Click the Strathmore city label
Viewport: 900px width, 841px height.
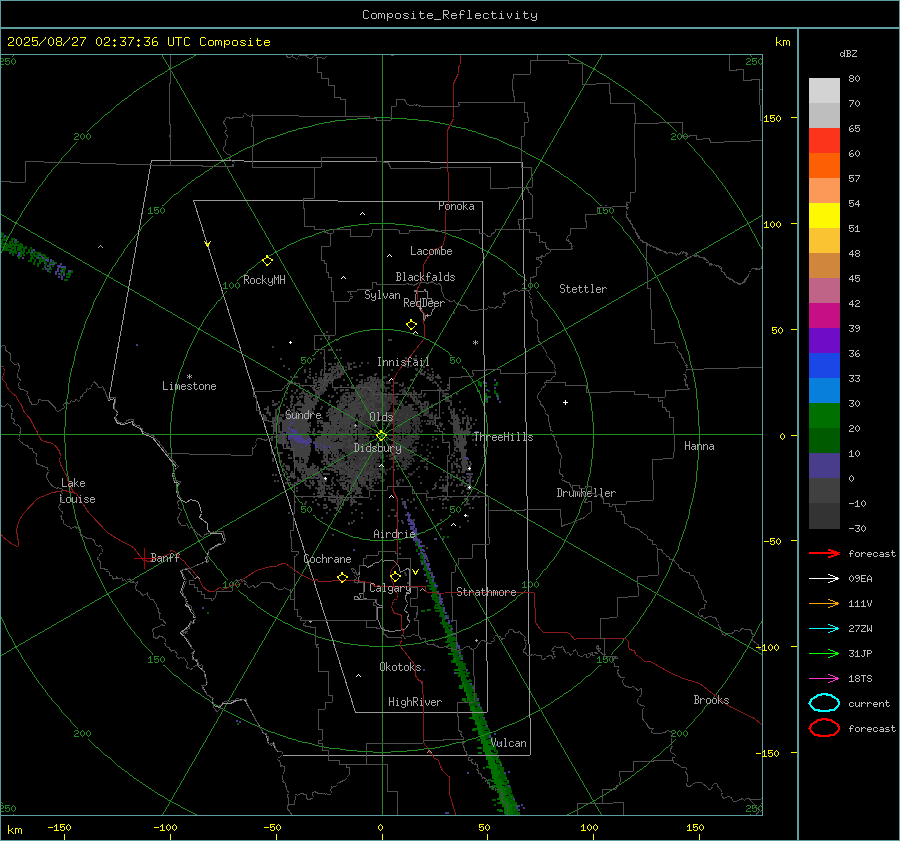tap(486, 592)
